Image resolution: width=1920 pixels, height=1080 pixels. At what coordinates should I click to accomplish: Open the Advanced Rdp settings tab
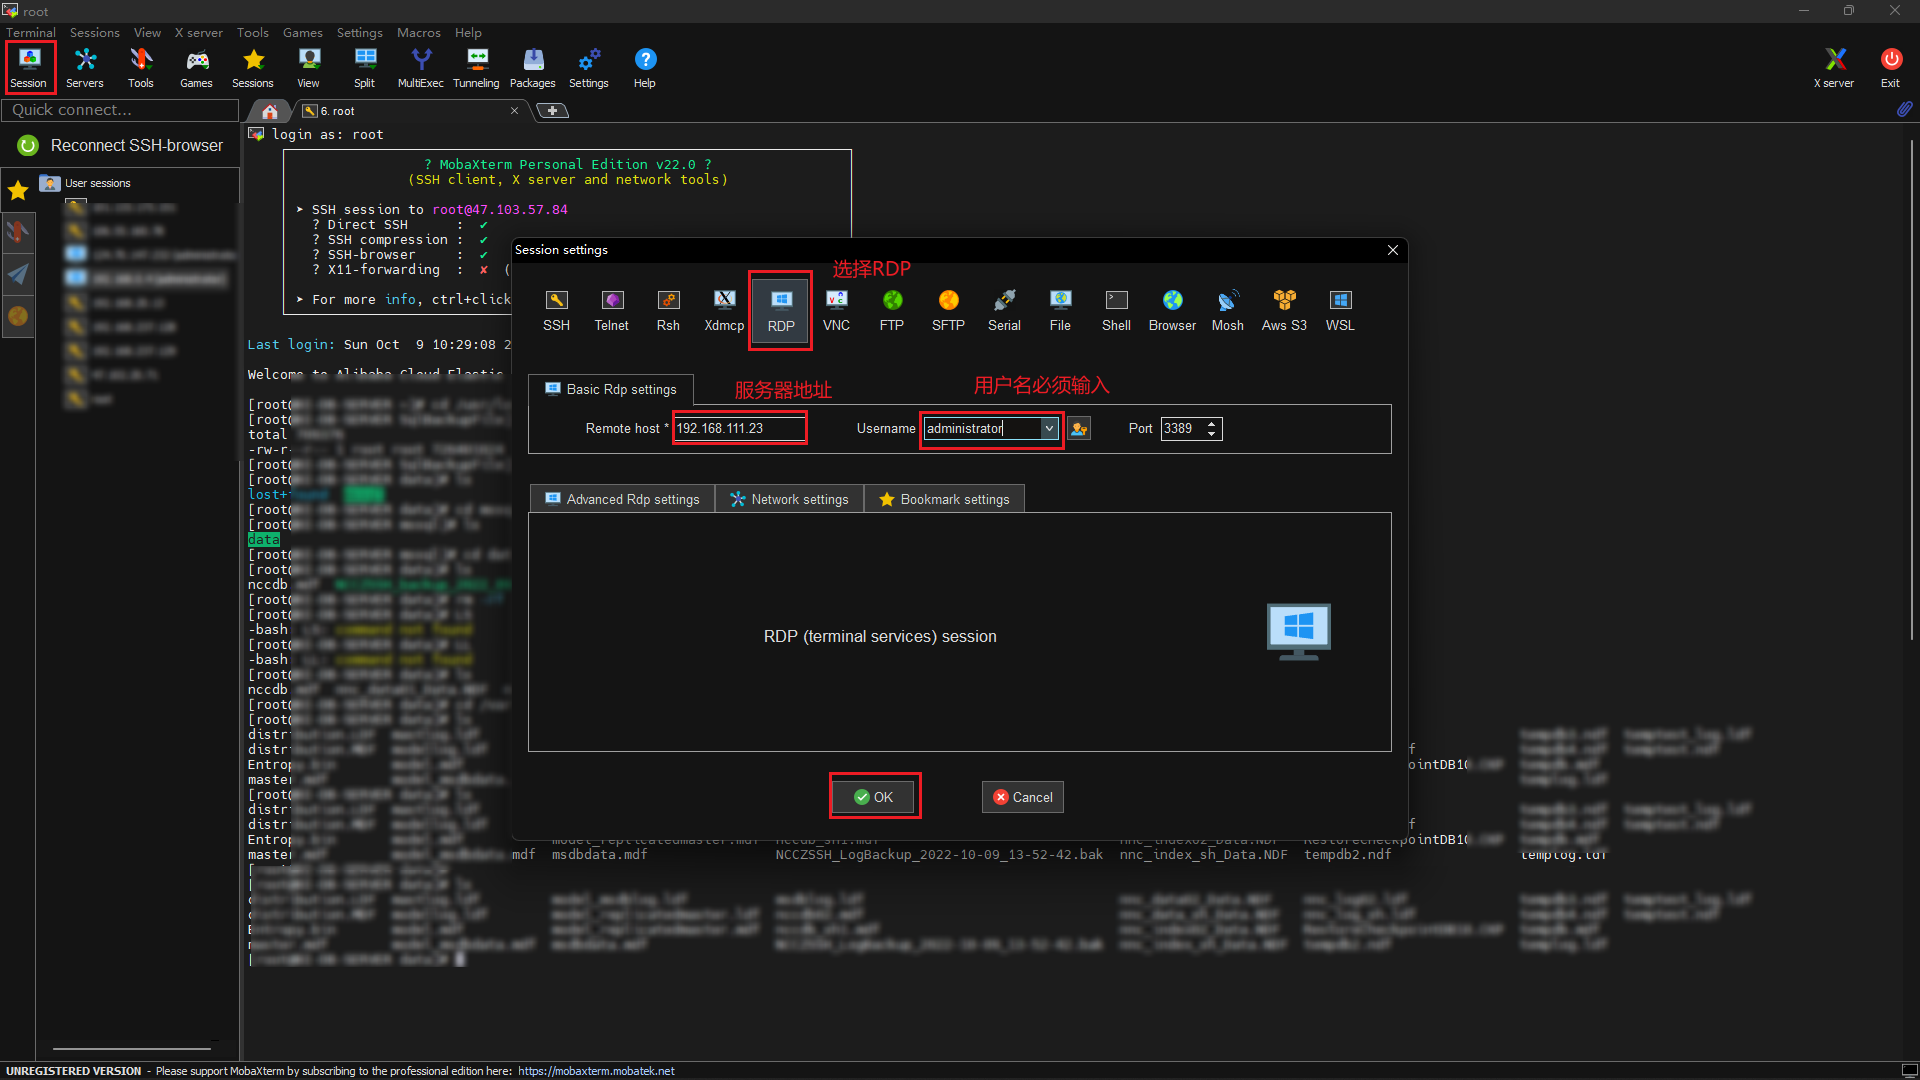coord(622,499)
